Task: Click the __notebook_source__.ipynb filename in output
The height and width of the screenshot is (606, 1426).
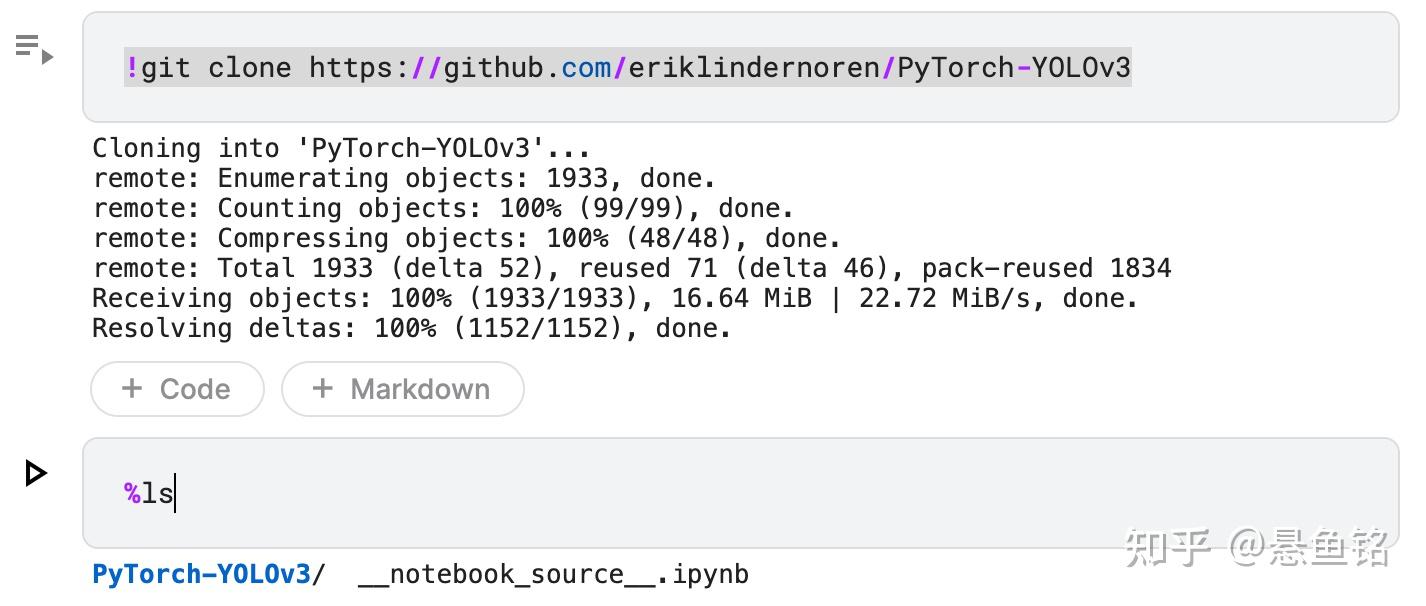Action: 553,575
